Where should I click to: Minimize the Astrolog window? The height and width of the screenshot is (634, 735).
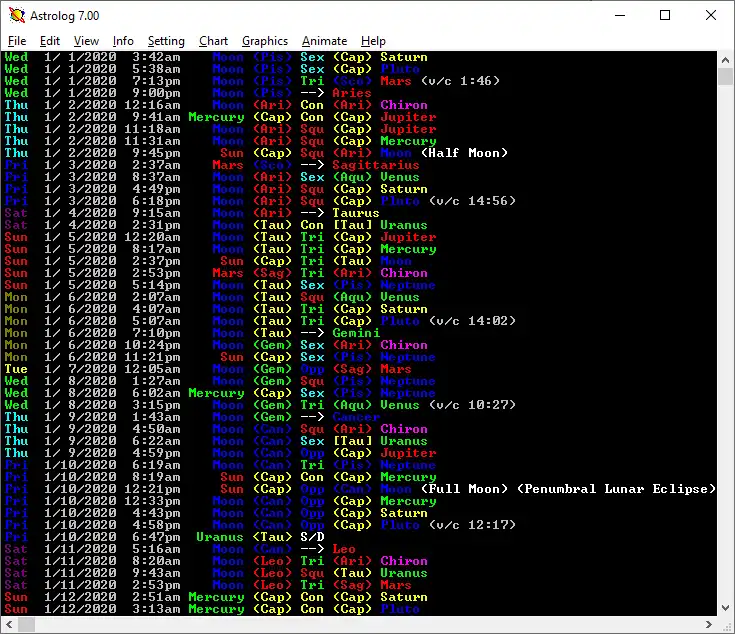coord(620,15)
